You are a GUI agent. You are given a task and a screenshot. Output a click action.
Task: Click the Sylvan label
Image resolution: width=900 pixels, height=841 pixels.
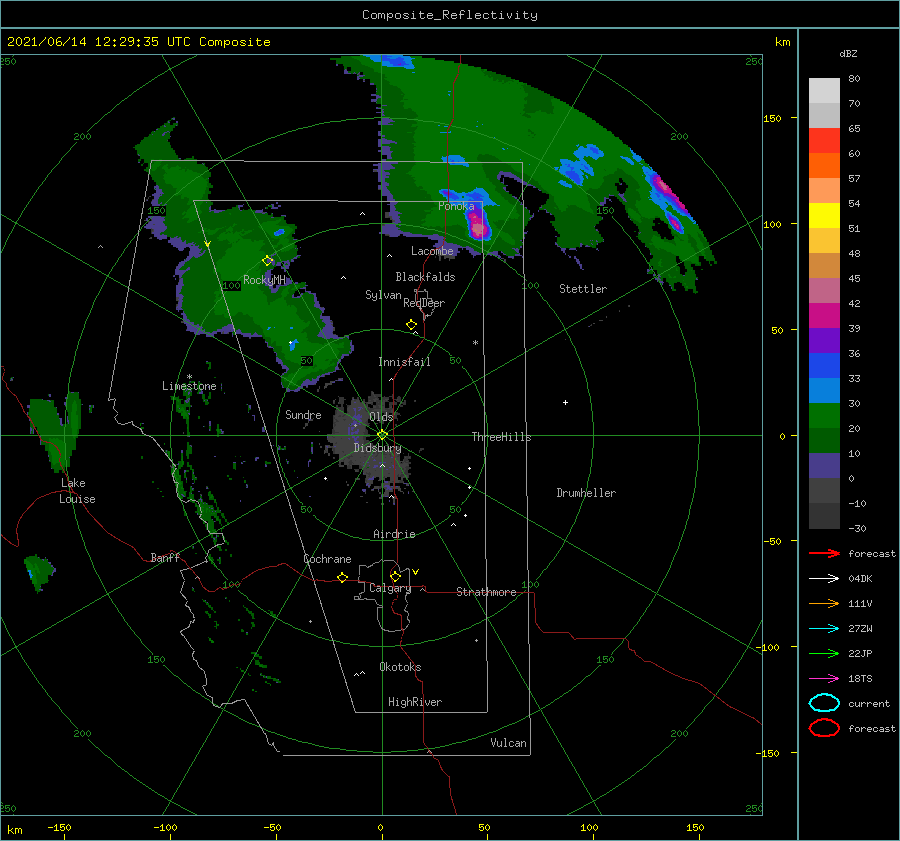coord(383,295)
